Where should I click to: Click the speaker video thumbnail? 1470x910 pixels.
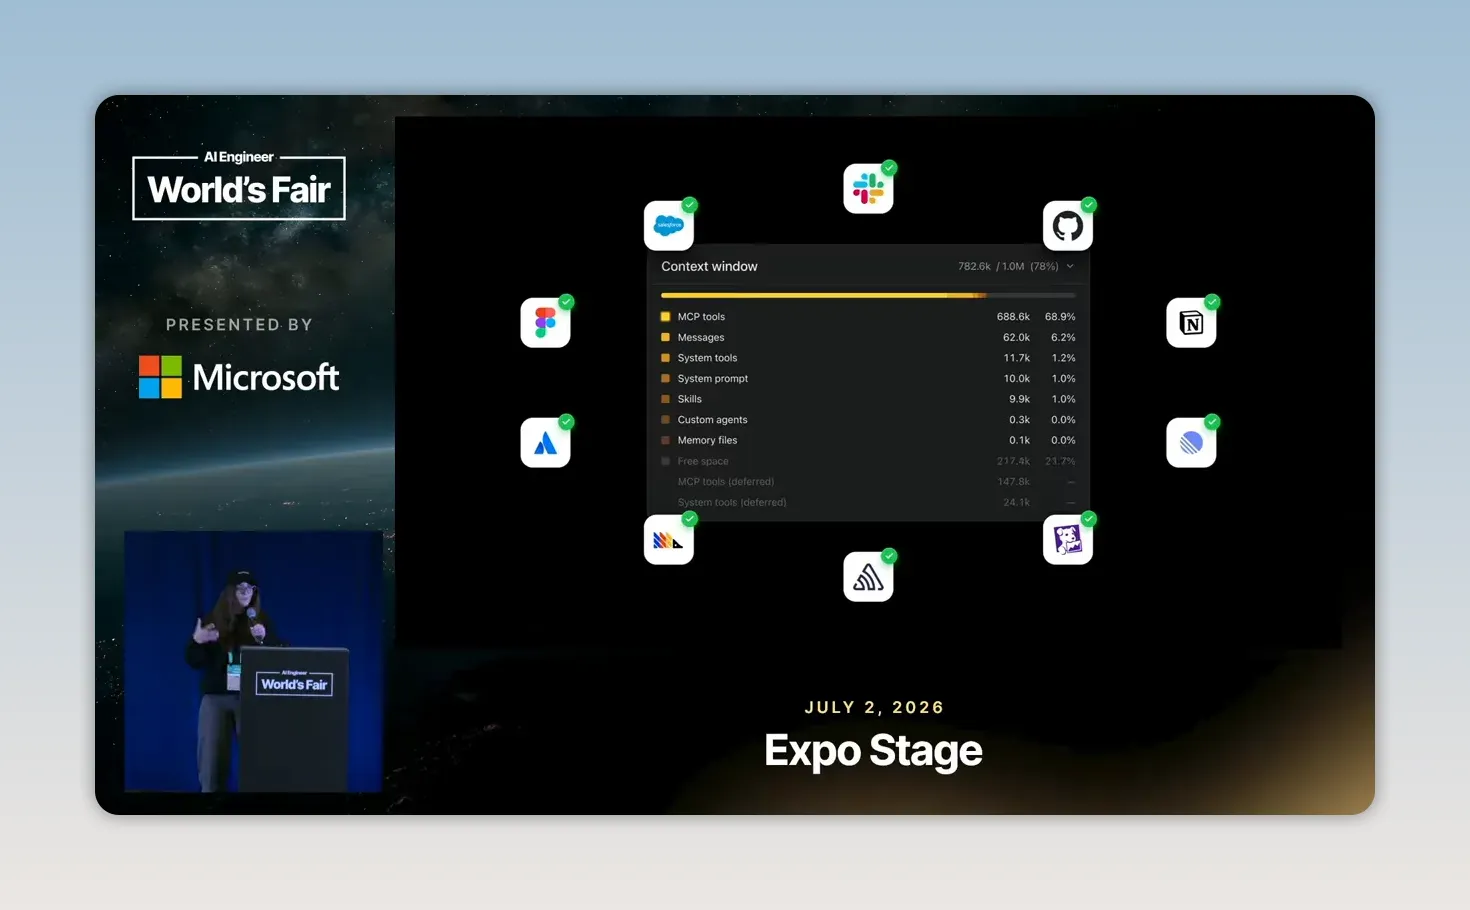pyautogui.click(x=253, y=661)
